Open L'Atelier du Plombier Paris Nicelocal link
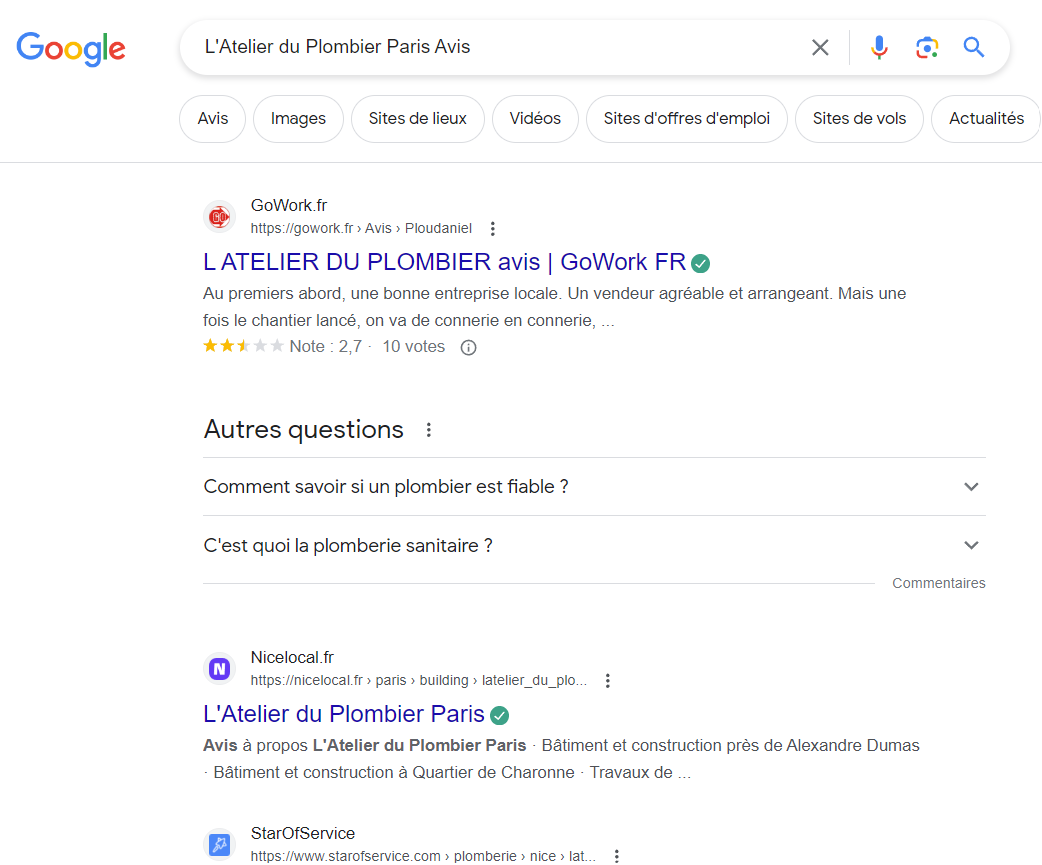 344,714
